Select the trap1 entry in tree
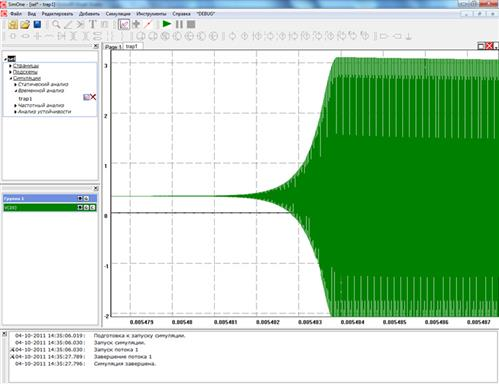Viewport: 499px width, 384px height. coord(25,98)
